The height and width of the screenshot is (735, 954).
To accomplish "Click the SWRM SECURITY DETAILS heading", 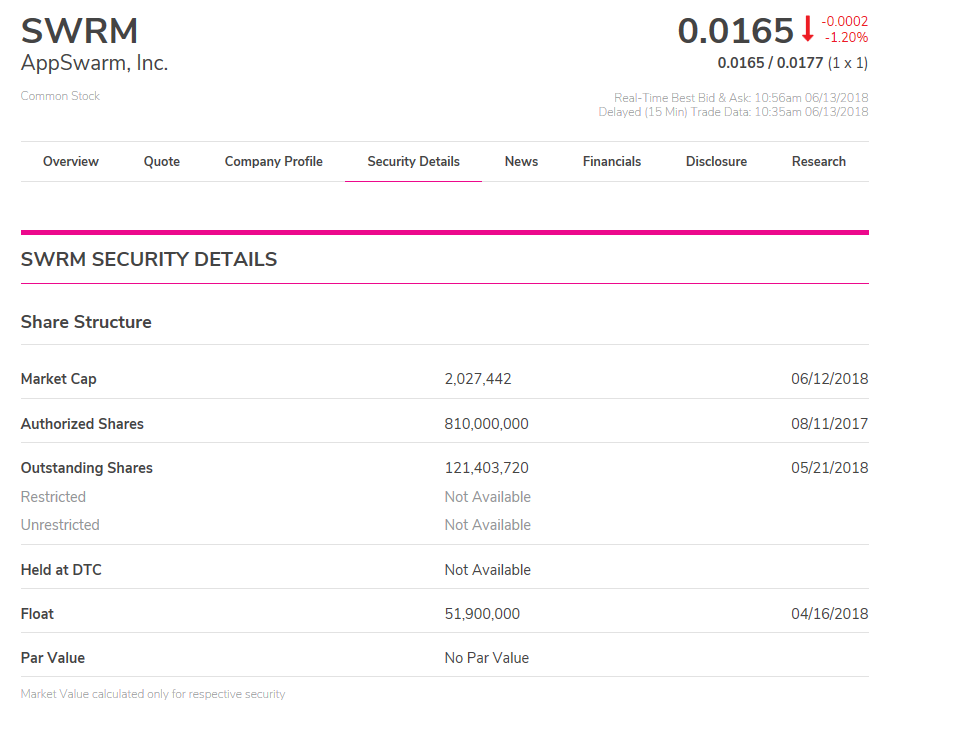I will click(x=149, y=259).
